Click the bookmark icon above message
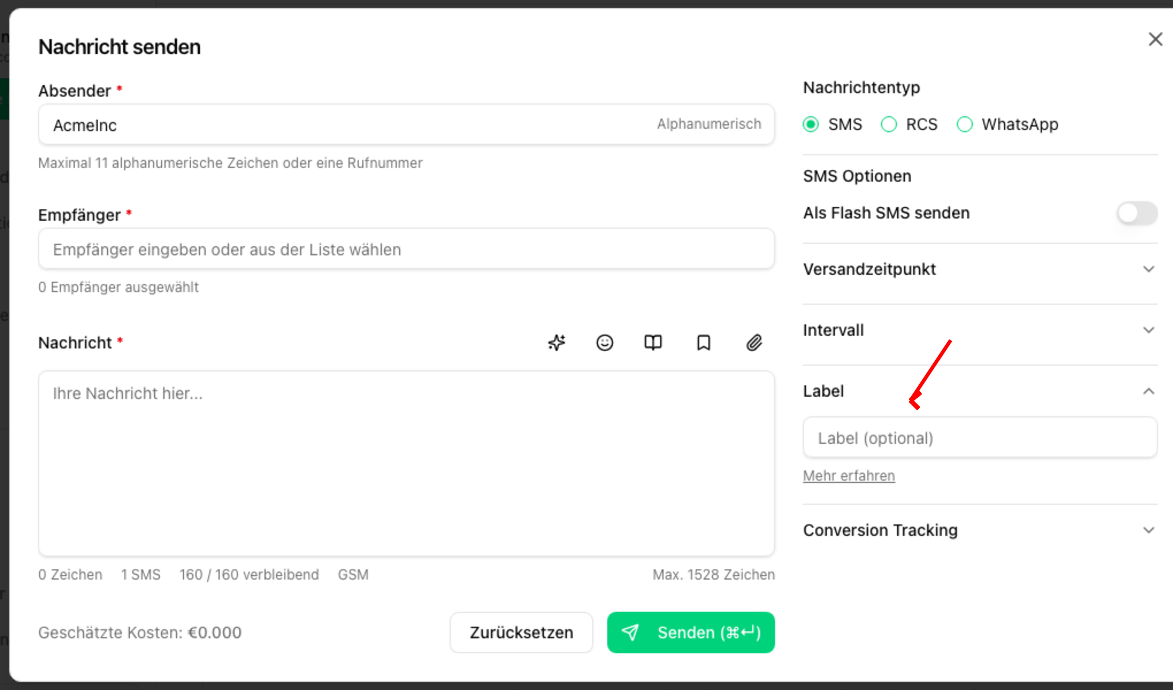Image resolution: width=1173 pixels, height=690 pixels. [x=704, y=343]
